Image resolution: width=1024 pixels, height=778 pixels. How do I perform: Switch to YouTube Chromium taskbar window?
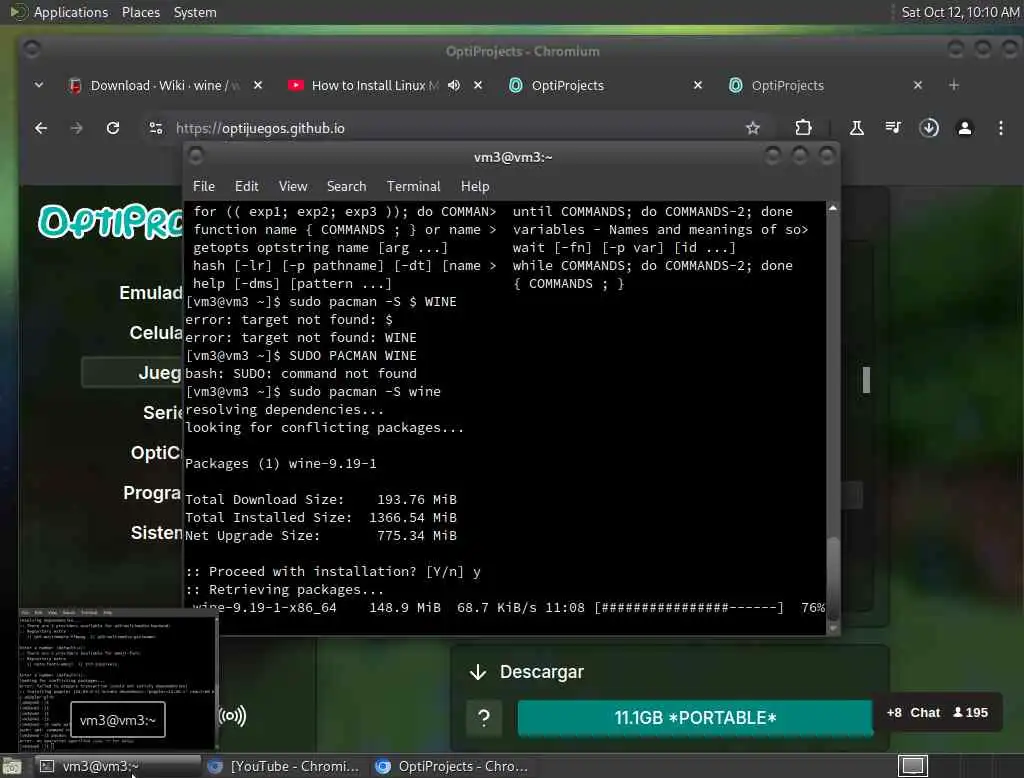(x=283, y=766)
